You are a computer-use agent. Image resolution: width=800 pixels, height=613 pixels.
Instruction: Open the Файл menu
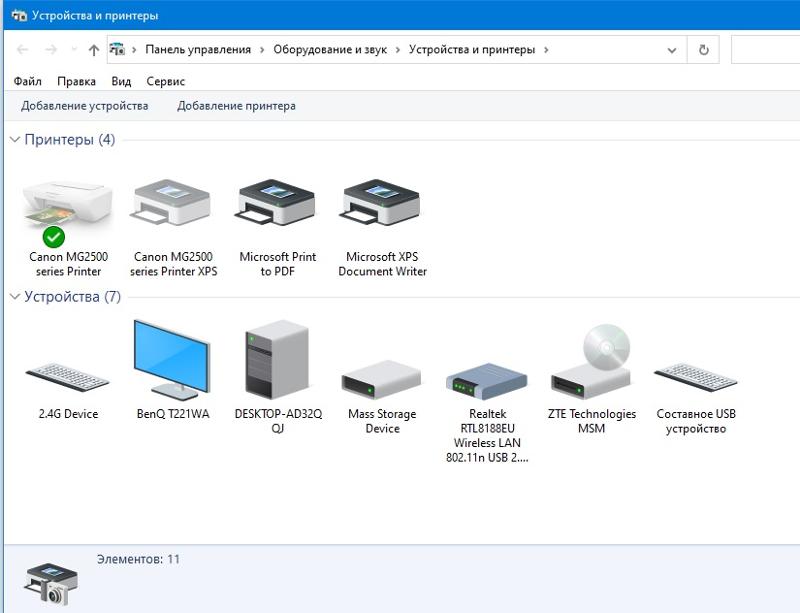28,81
